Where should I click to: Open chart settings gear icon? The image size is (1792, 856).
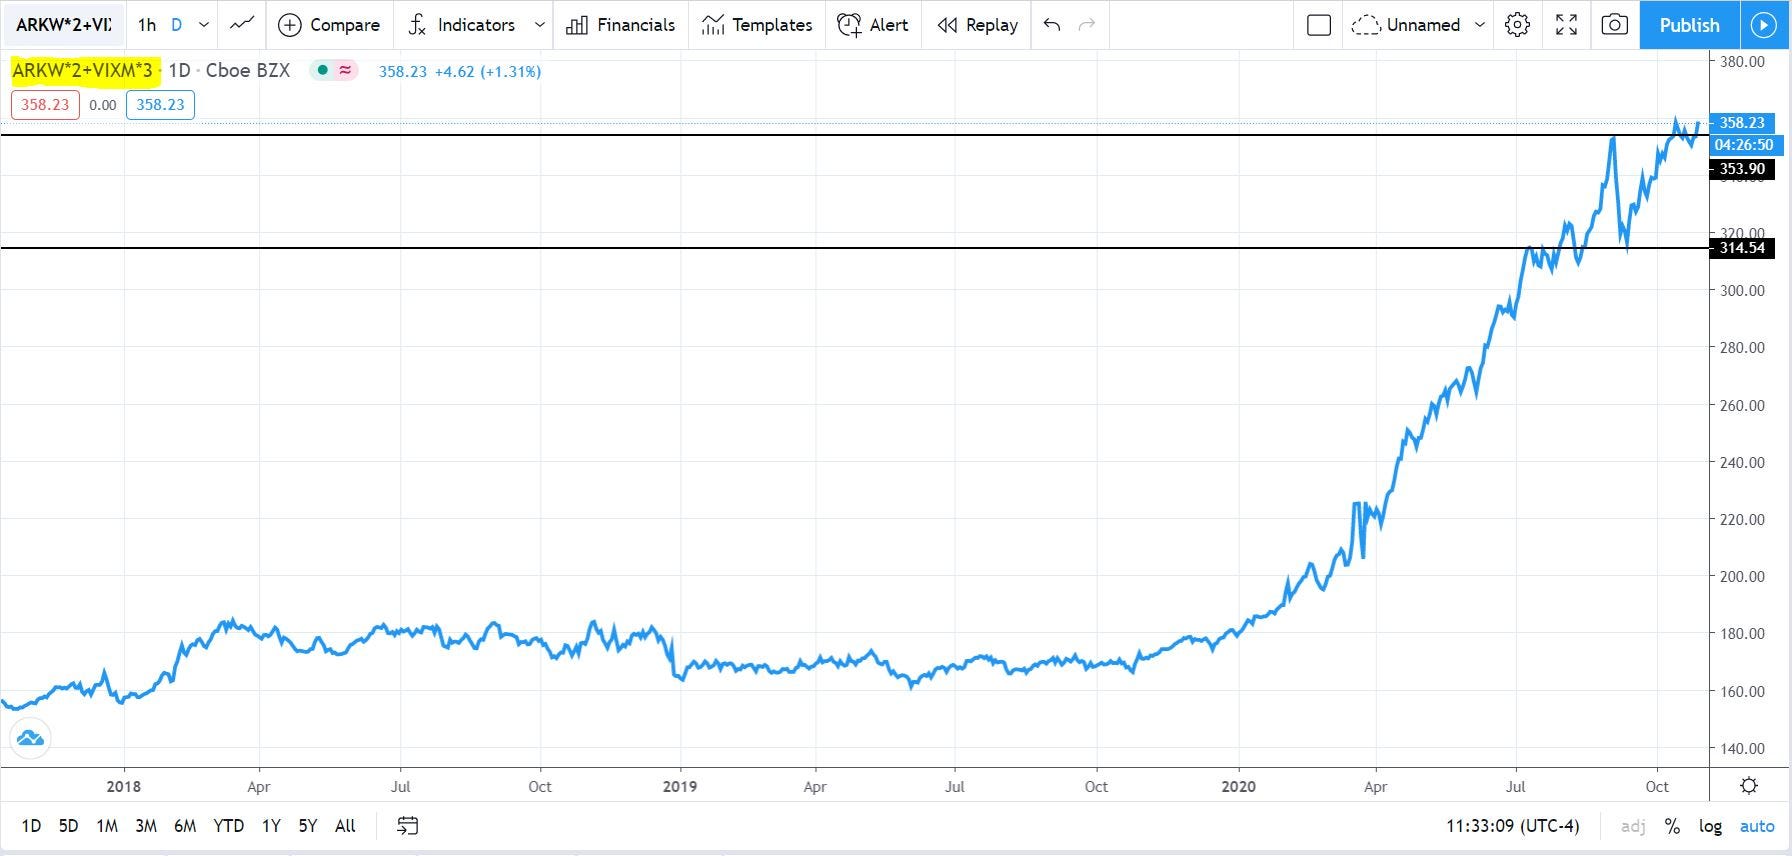(x=1518, y=25)
